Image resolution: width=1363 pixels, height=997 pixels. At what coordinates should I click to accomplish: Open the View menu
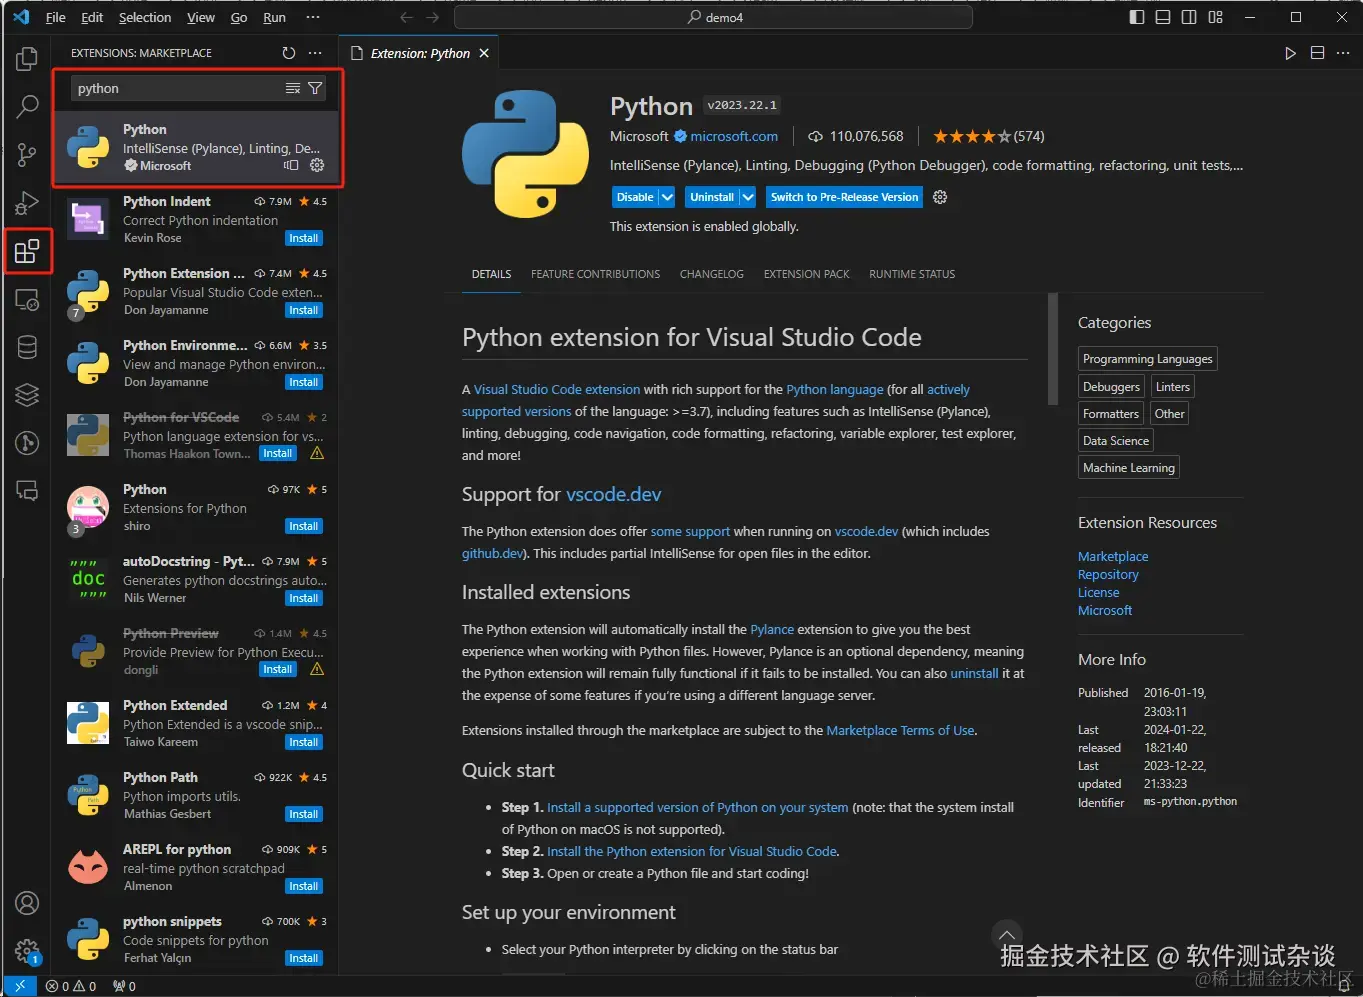click(201, 17)
